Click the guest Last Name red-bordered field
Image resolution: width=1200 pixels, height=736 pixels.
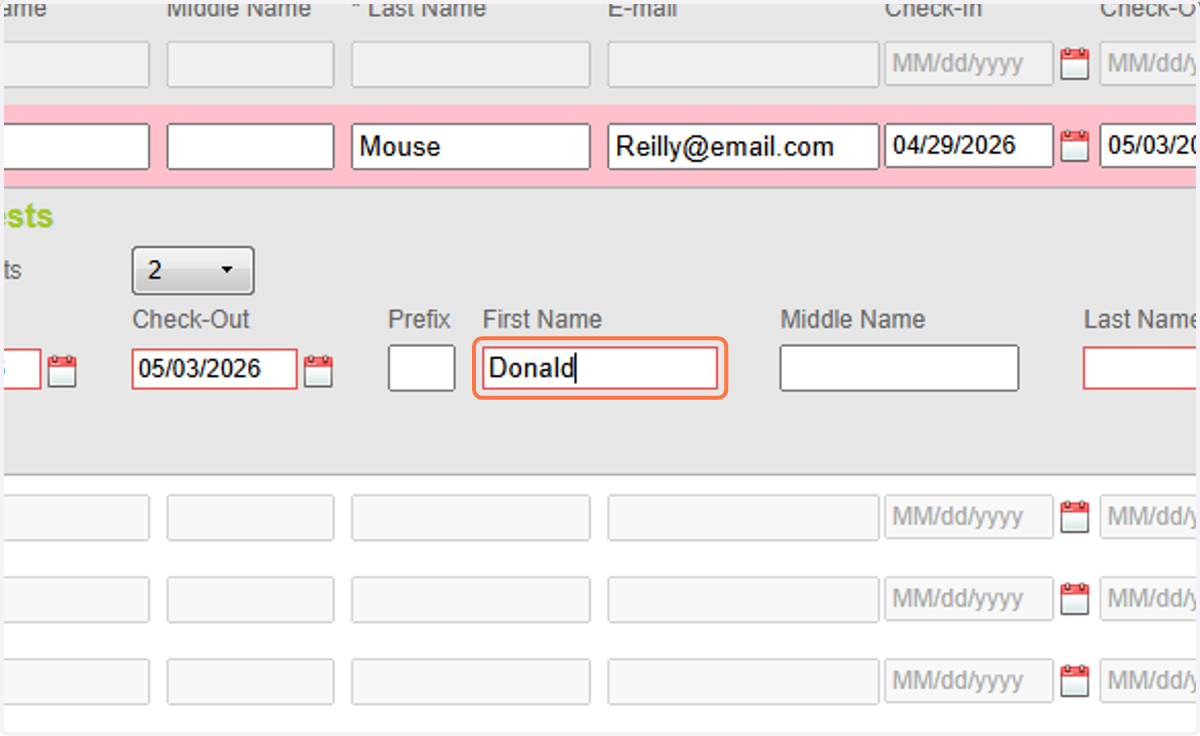(x=1140, y=368)
